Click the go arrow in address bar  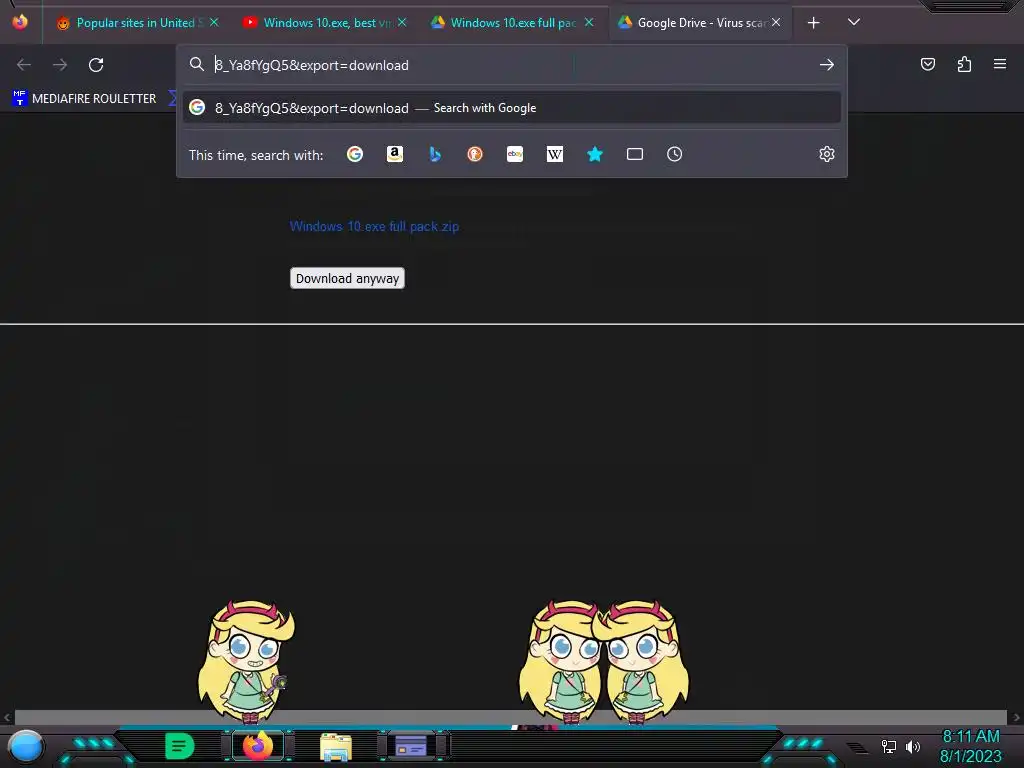(x=827, y=65)
